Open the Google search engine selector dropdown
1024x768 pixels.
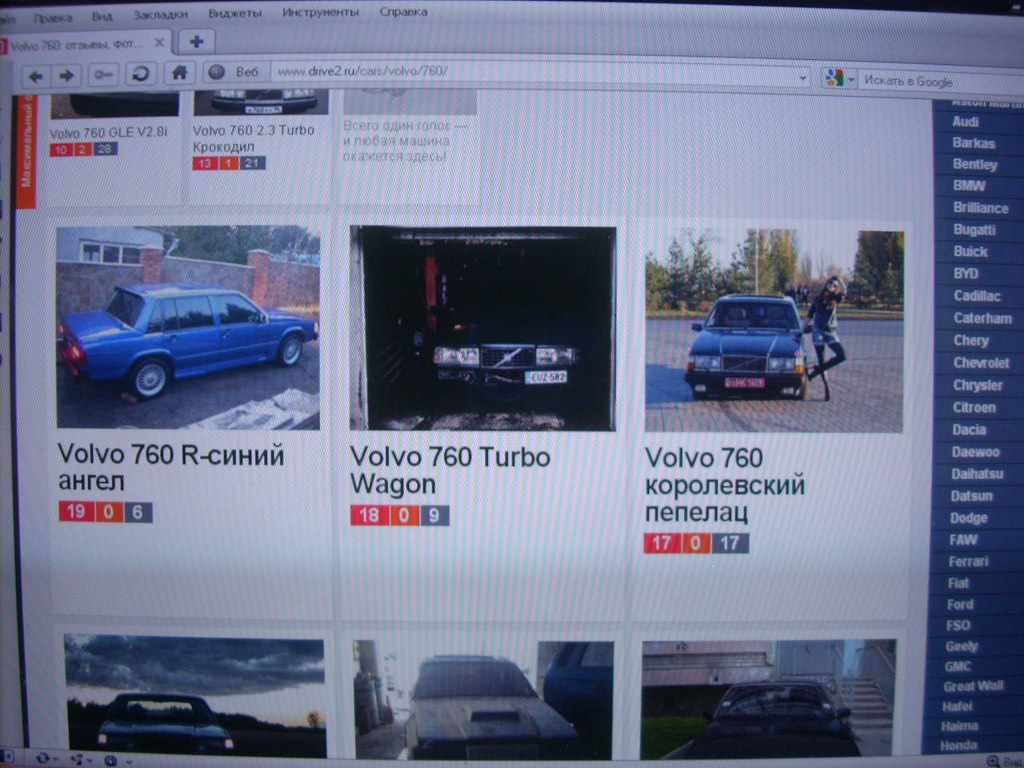[x=838, y=78]
